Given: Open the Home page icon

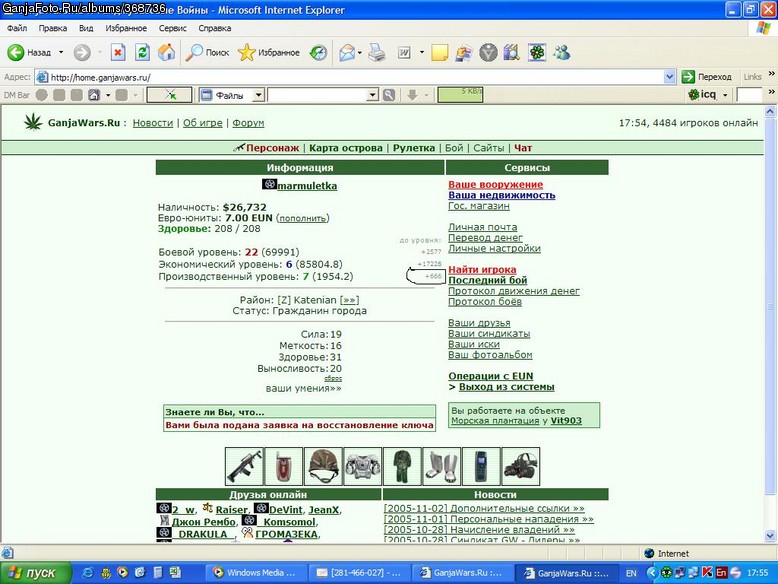Looking at the screenshot, I should tap(167, 52).
